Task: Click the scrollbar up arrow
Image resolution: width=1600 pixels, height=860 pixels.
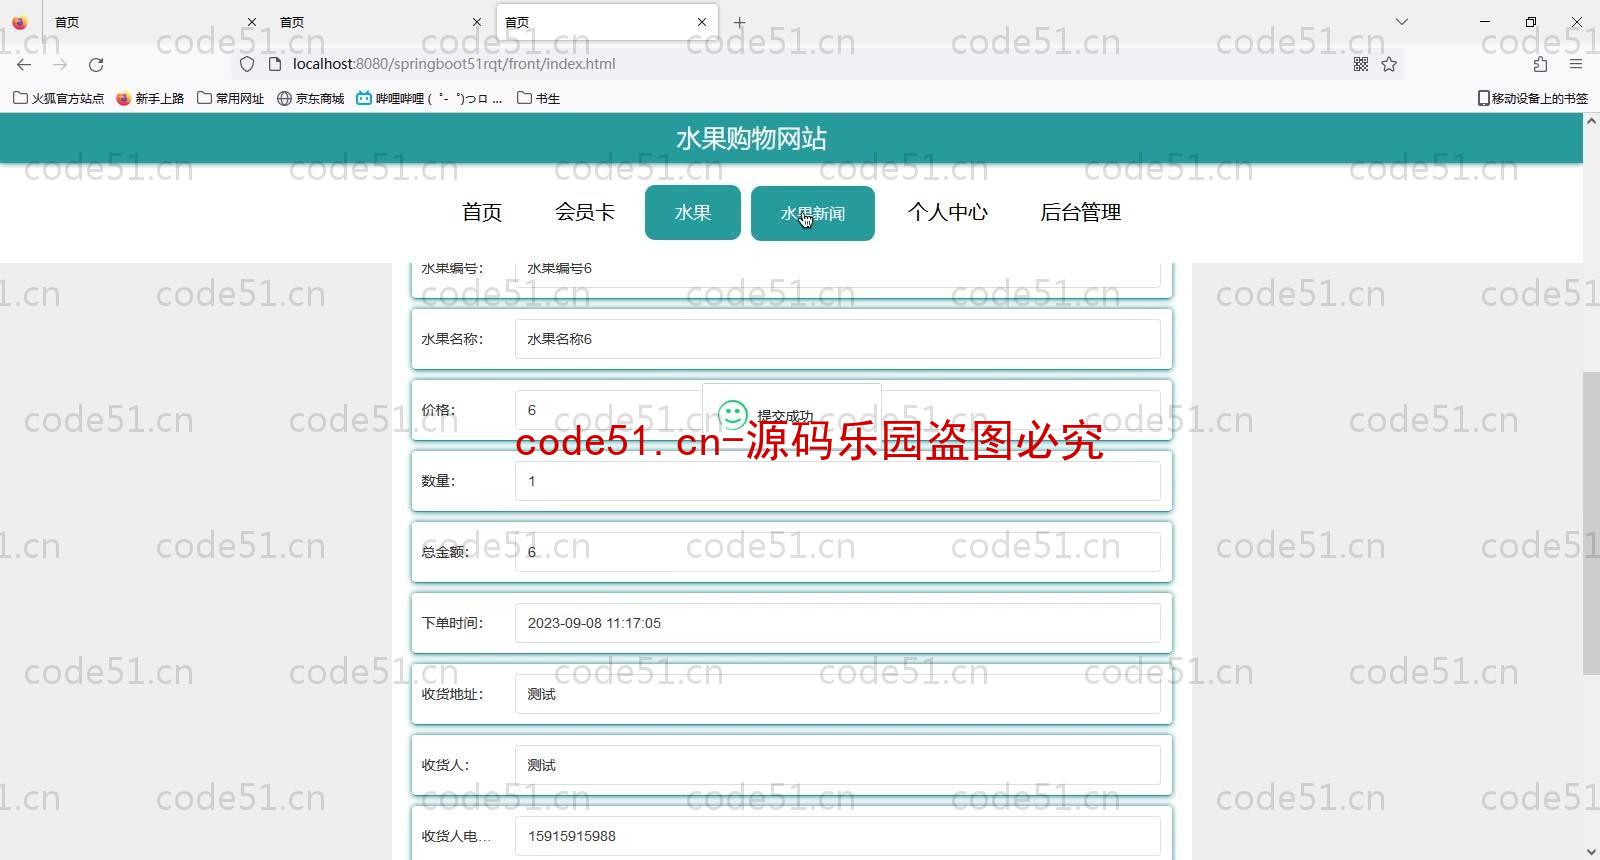Action: pos(1591,121)
